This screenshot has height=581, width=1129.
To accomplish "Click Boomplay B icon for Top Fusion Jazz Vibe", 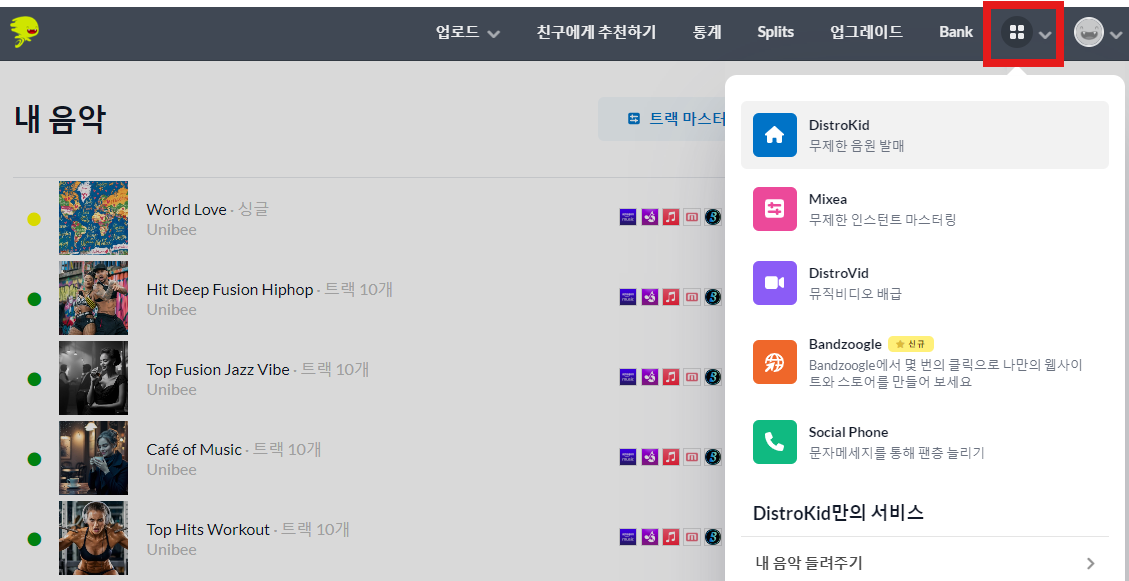I will pos(713,377).
